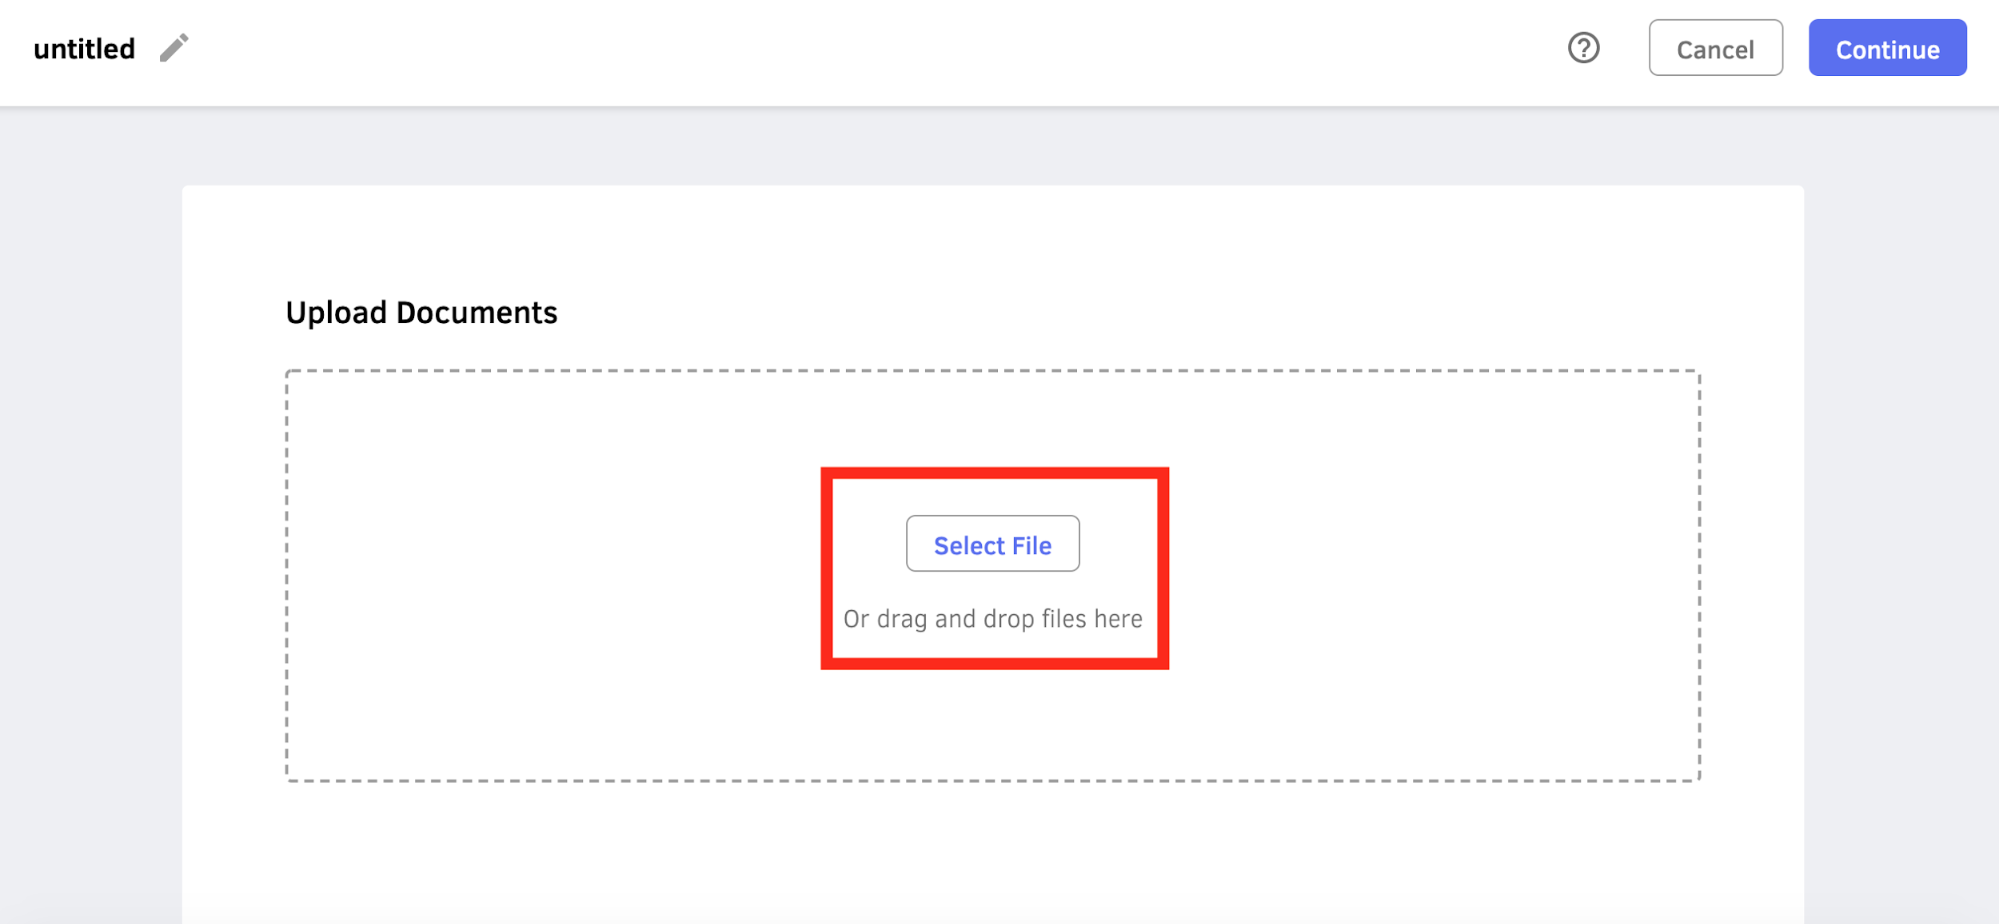Image resolution: width=1999 pixels, height=924 pixels.
Task: Click empty space inside the dashed dropzone
Action: pyautogui.click(x=550, y=576)
